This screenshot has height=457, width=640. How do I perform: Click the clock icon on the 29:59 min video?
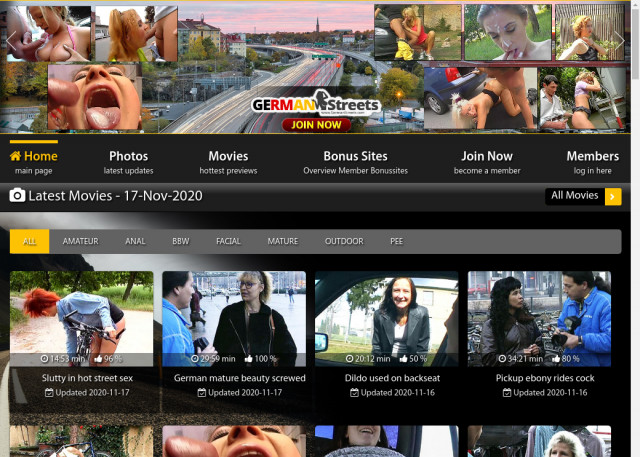(x=195, y=359)
